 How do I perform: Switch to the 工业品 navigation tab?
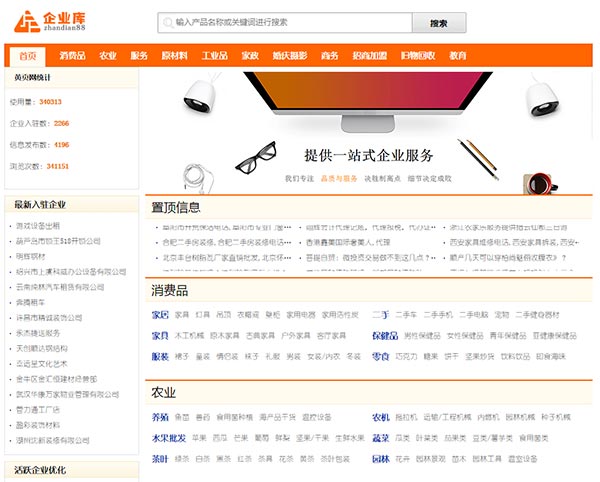click(x=214, y=56)
